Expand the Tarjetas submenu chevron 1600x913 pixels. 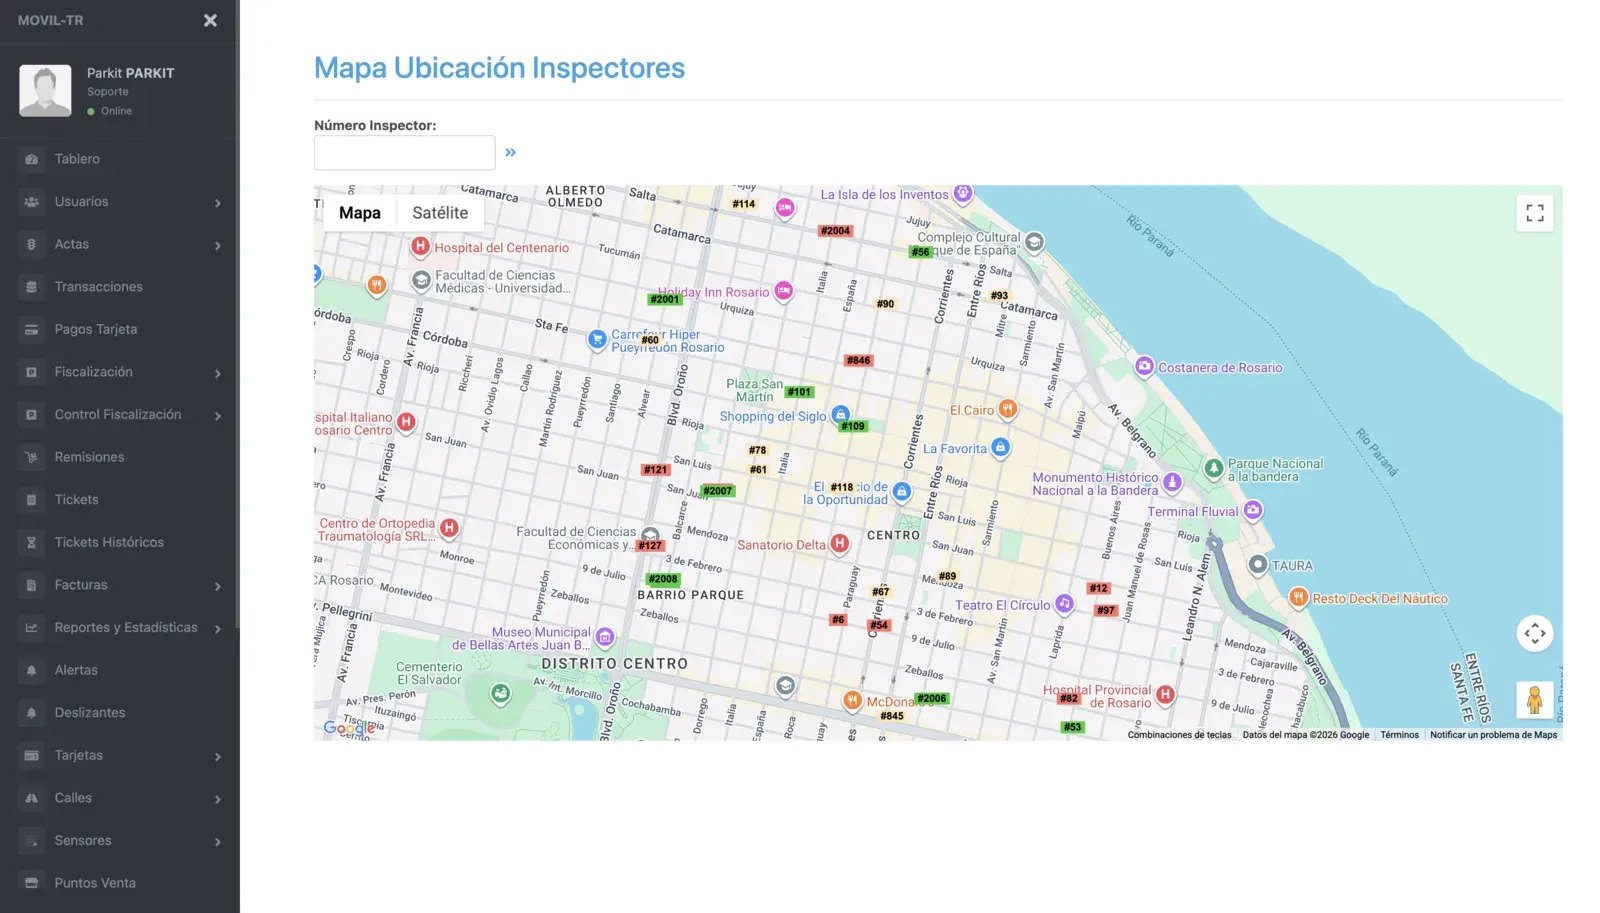(x=217, y=756)
